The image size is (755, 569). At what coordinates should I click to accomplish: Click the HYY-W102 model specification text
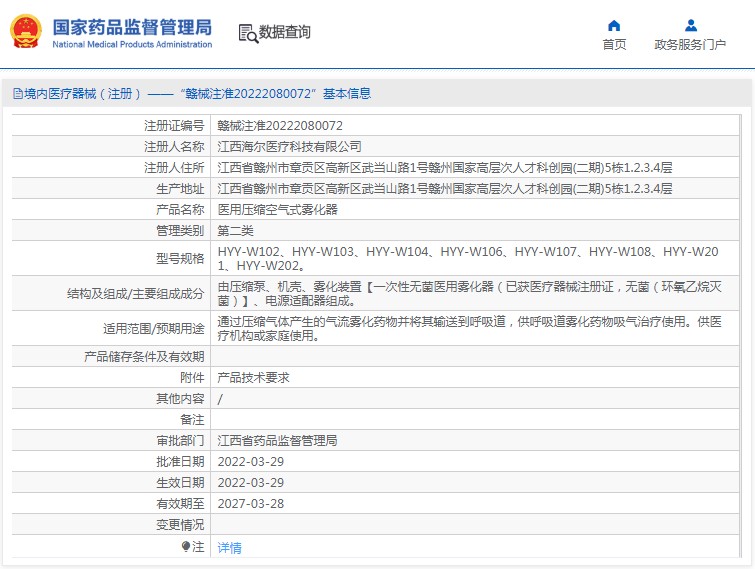pyautogui.click(x=468, y=259)
